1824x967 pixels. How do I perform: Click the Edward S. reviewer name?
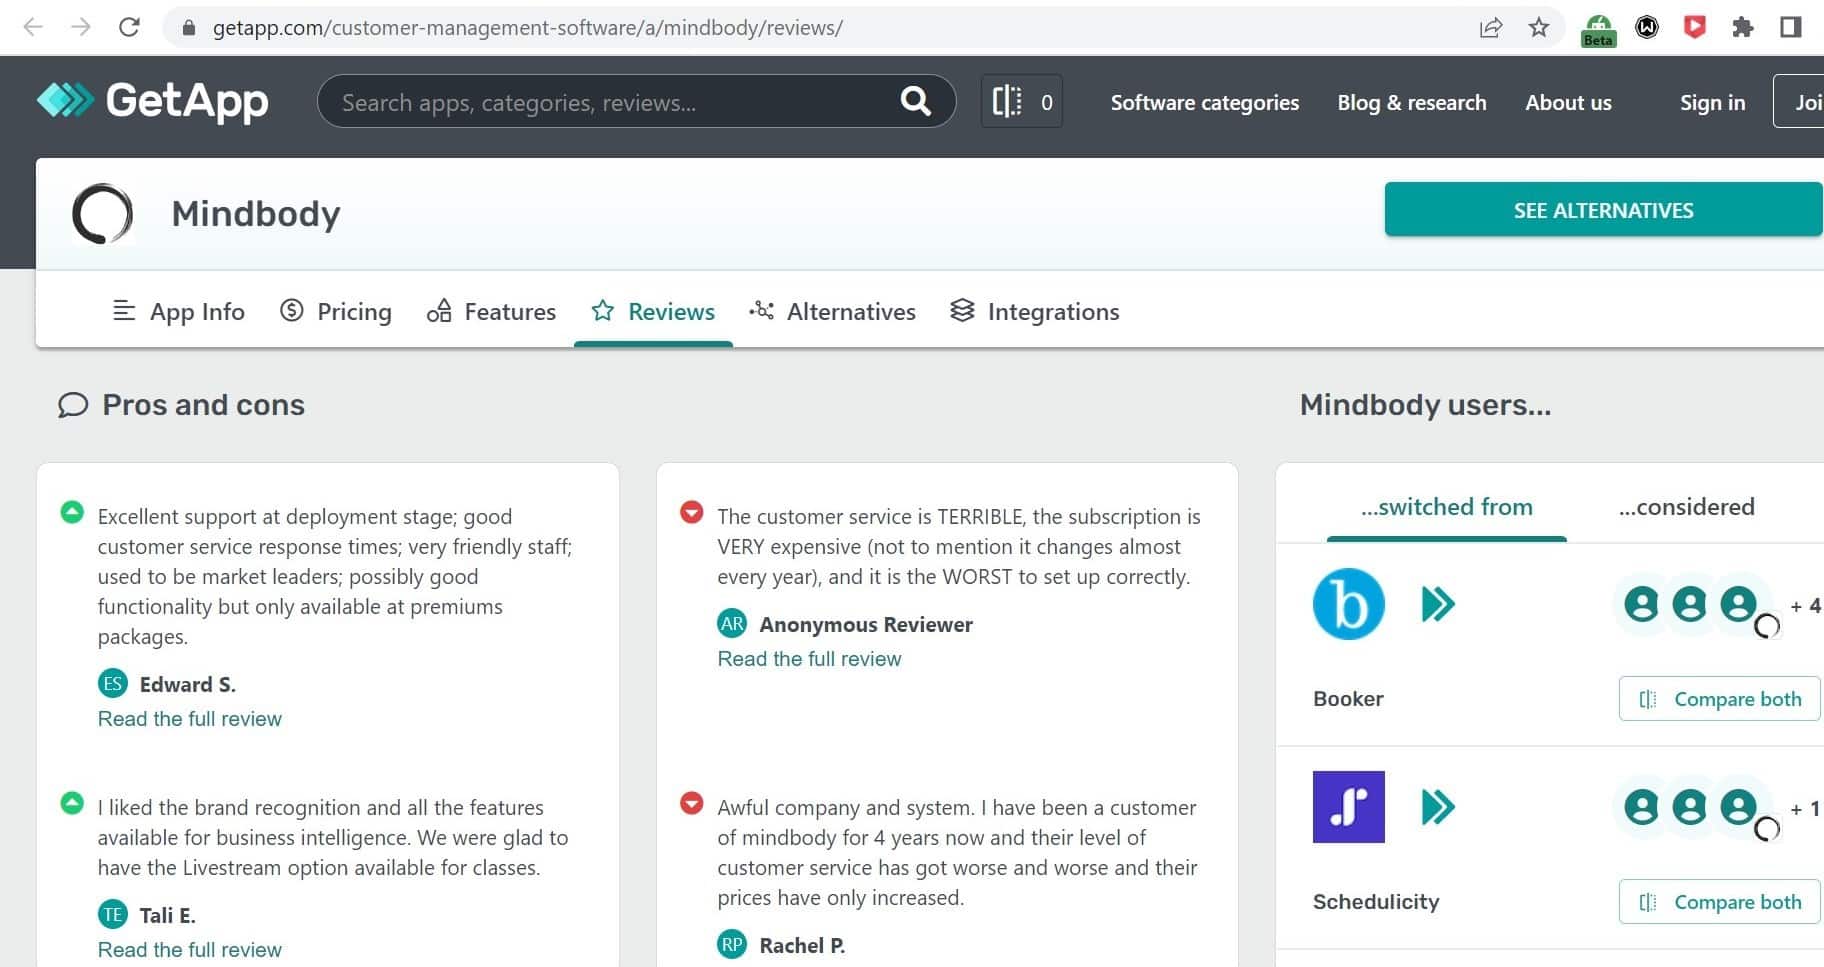(188, 685)
